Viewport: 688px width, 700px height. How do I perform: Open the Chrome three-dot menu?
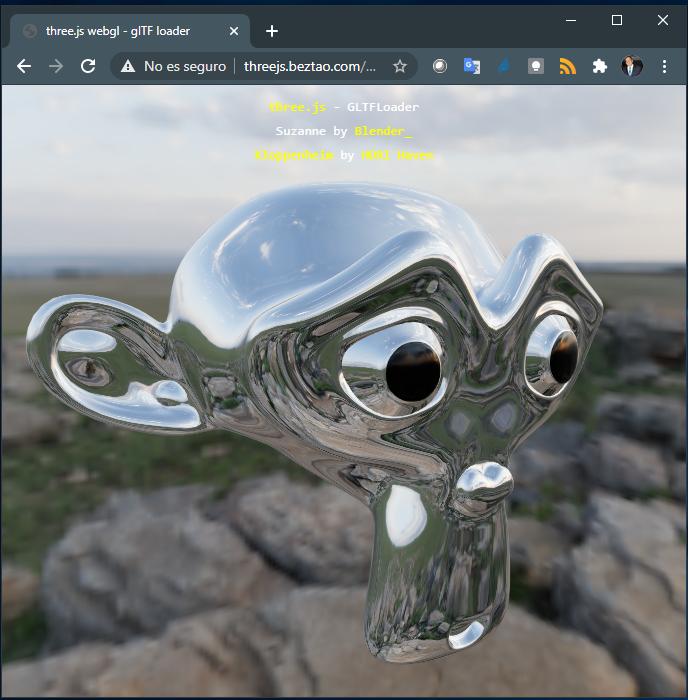point(664,66)
